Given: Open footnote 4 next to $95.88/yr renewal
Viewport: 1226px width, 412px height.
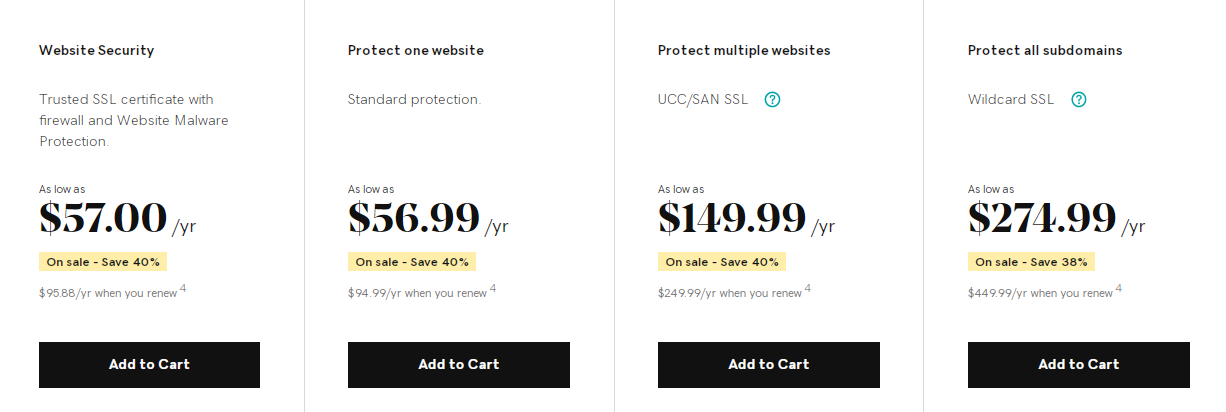Looking at the screenshot, I should (x=183, y=289).
